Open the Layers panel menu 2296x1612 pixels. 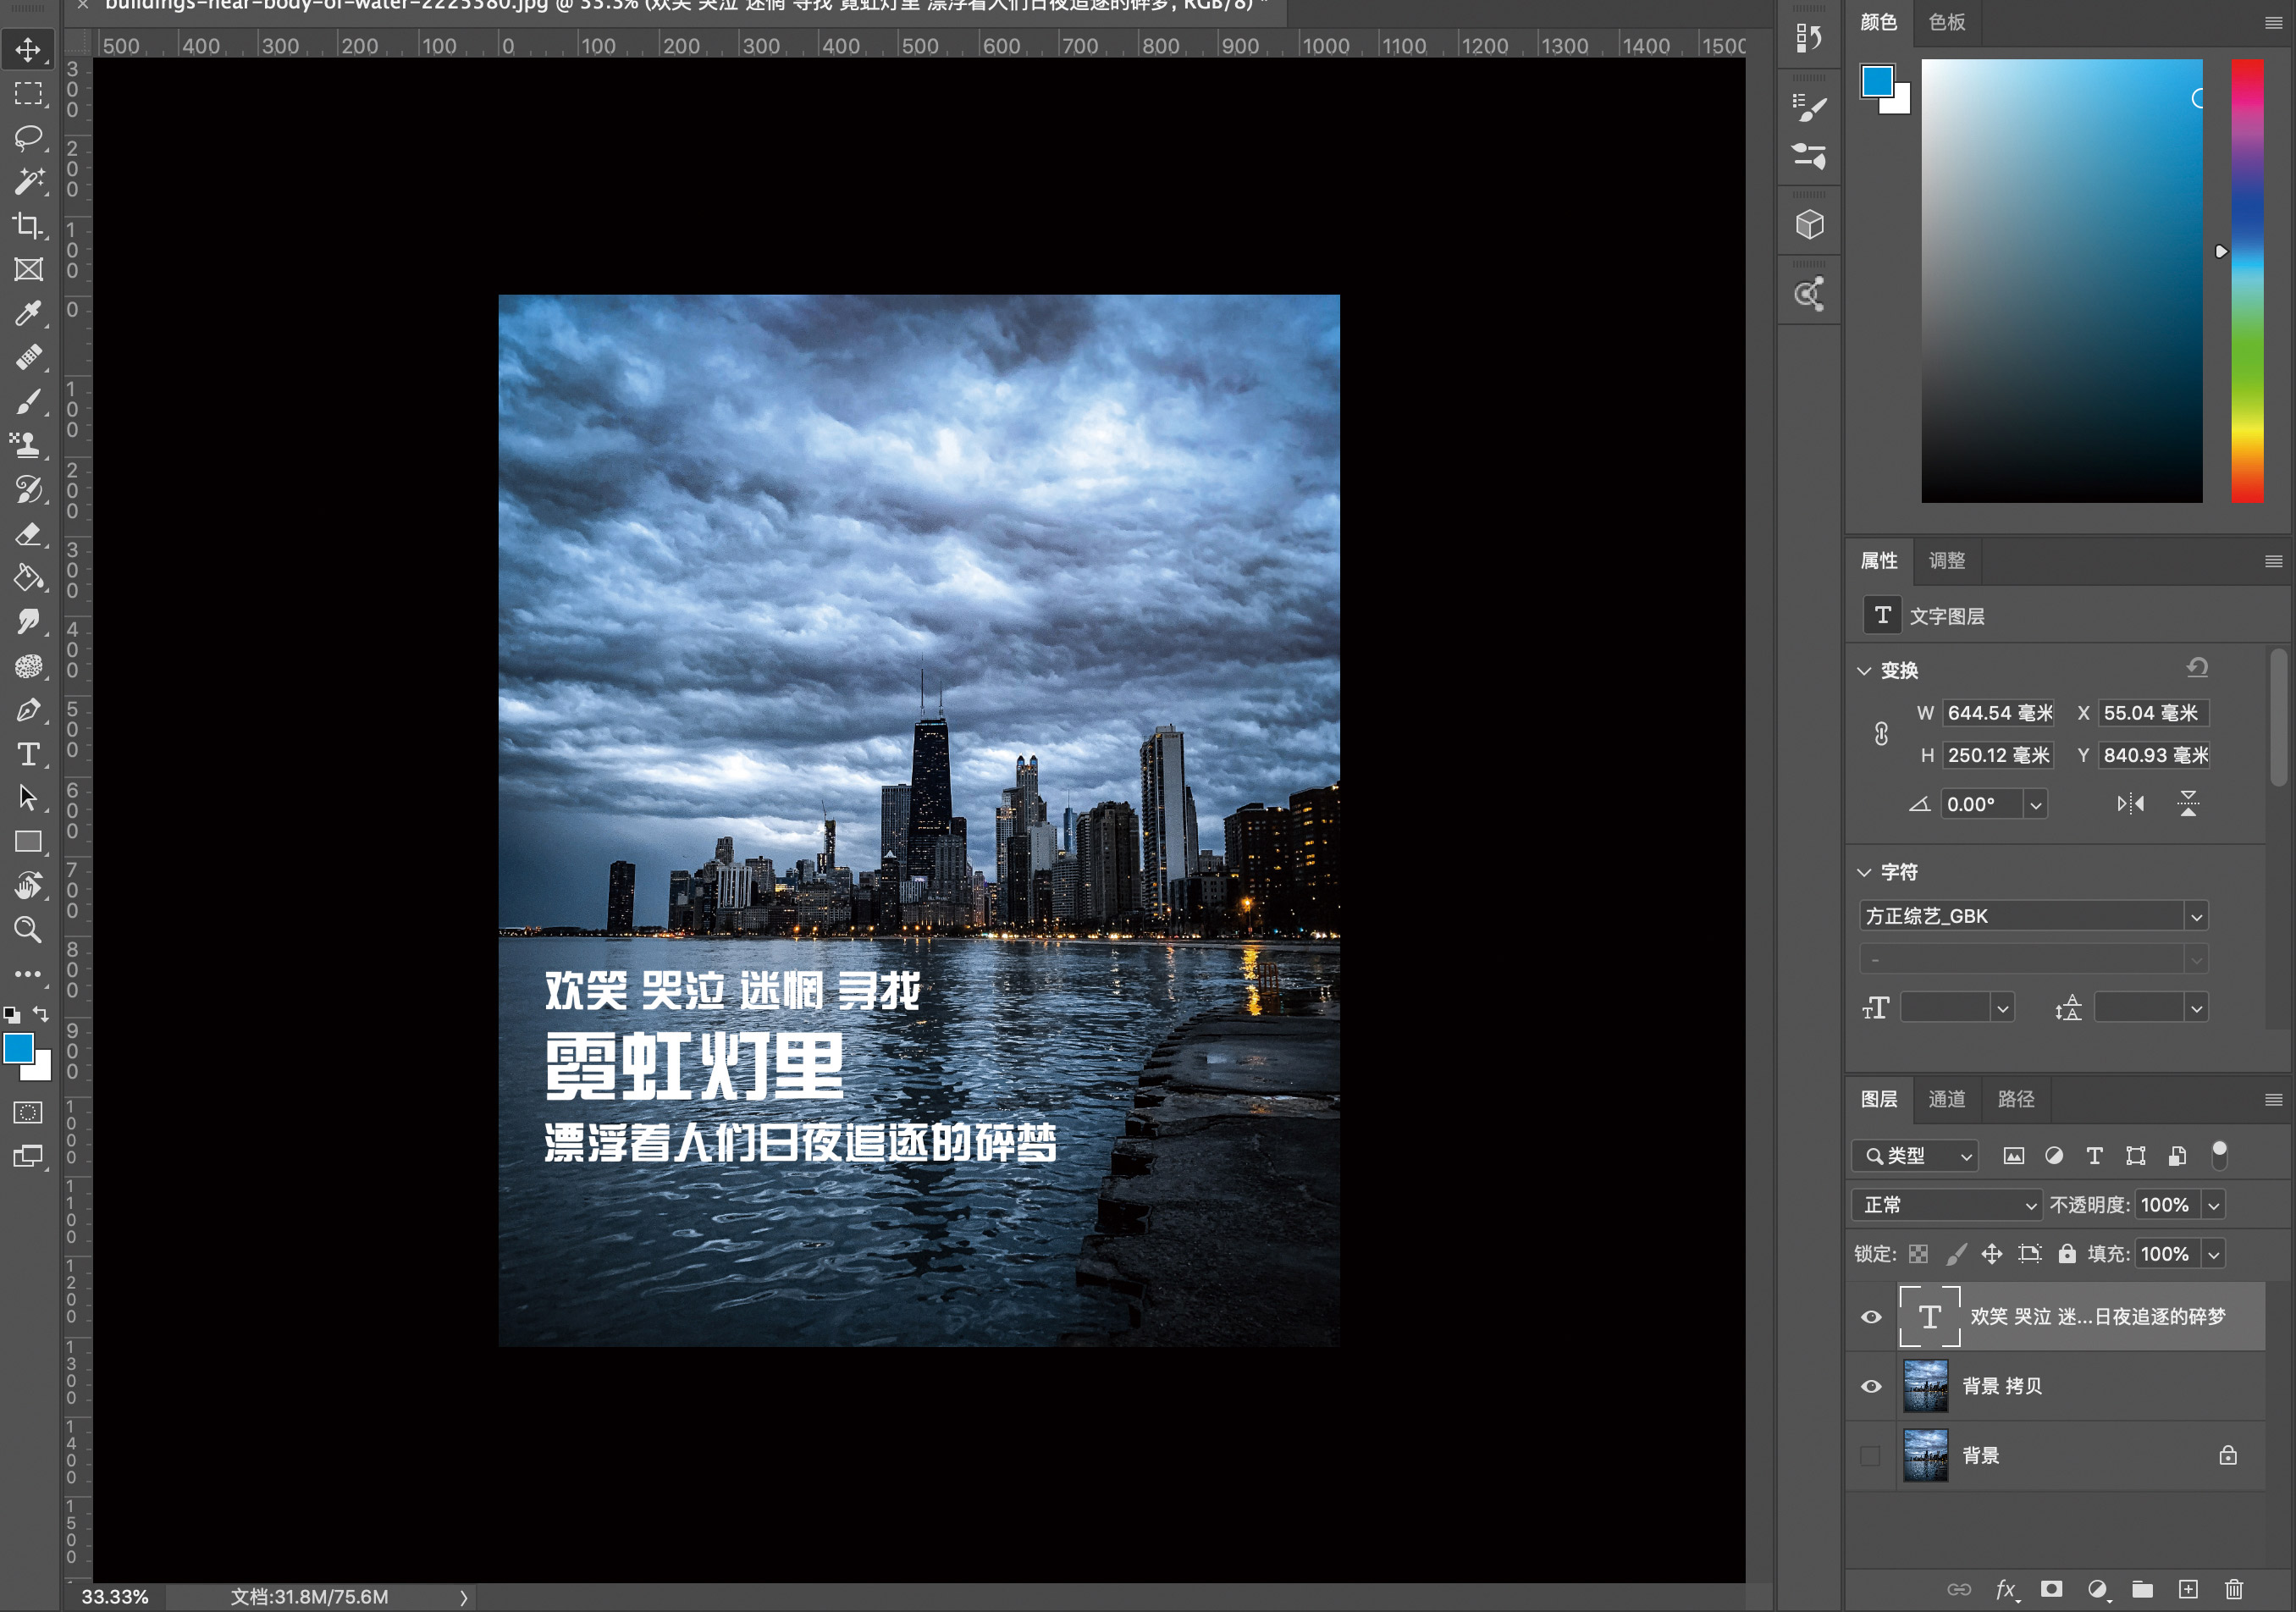(x=2274, y=1100)
